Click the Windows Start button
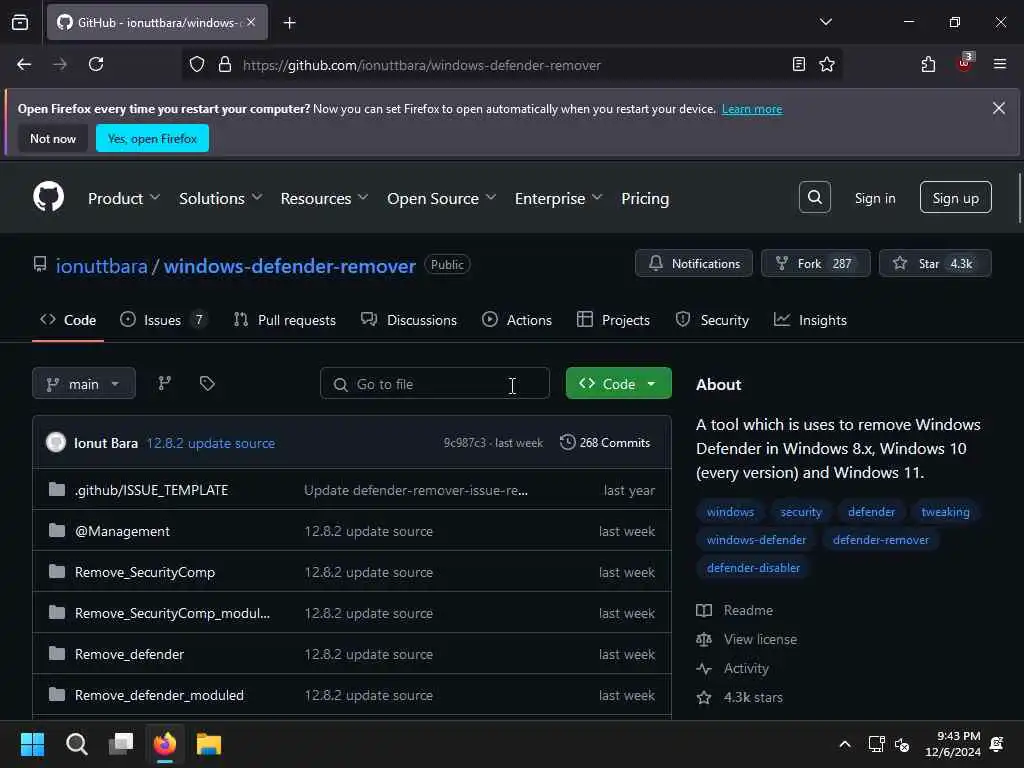Screen dimensions: 1024x768 [x=32, y=744]
